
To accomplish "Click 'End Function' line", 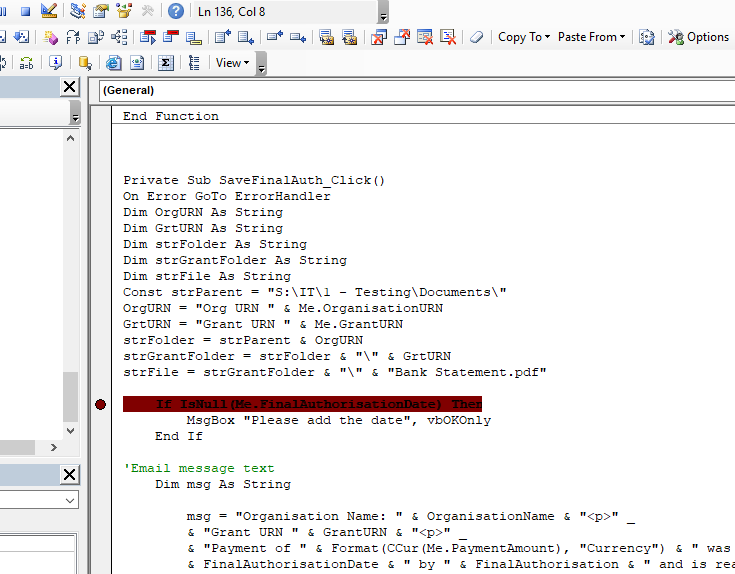I will click(x=171, y=116).
